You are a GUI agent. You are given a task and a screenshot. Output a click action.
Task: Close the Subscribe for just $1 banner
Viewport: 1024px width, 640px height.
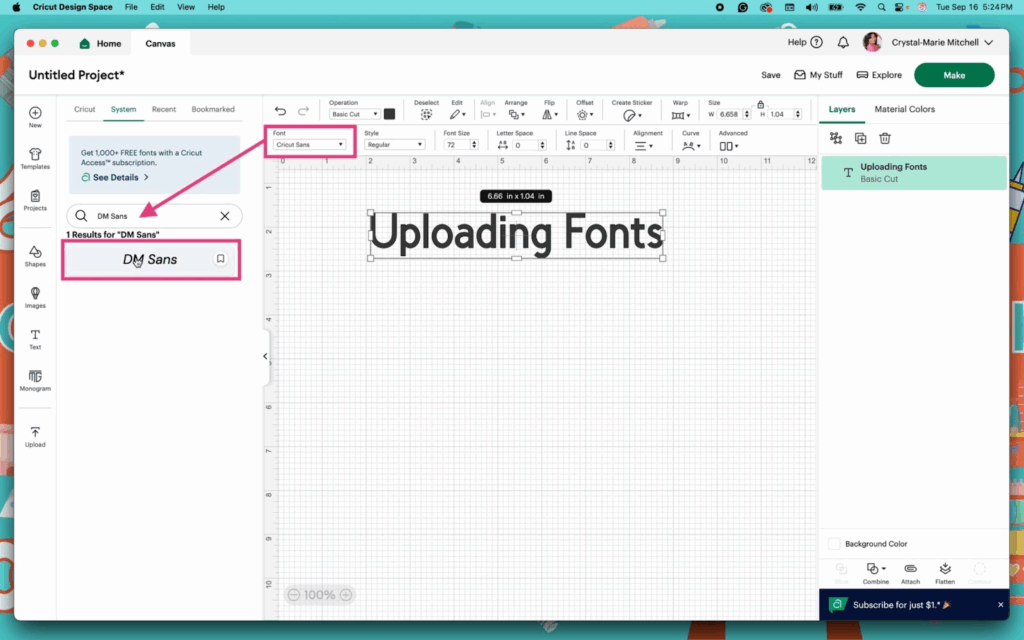pos(1000,605)
